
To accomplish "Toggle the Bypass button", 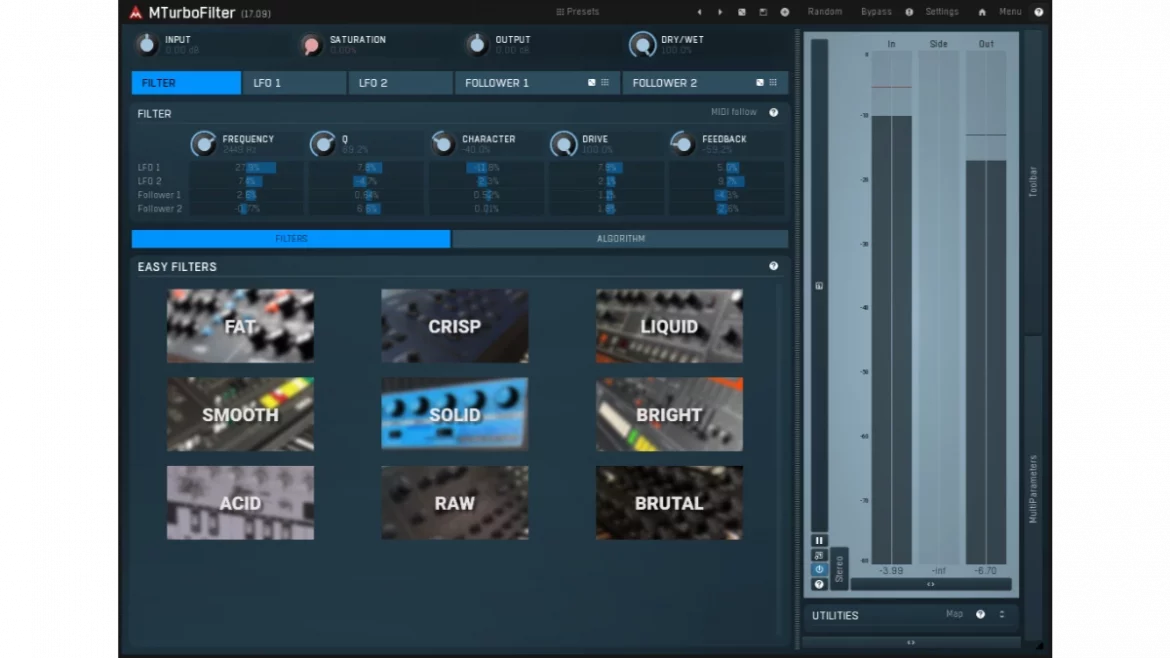I will point(876,12).
